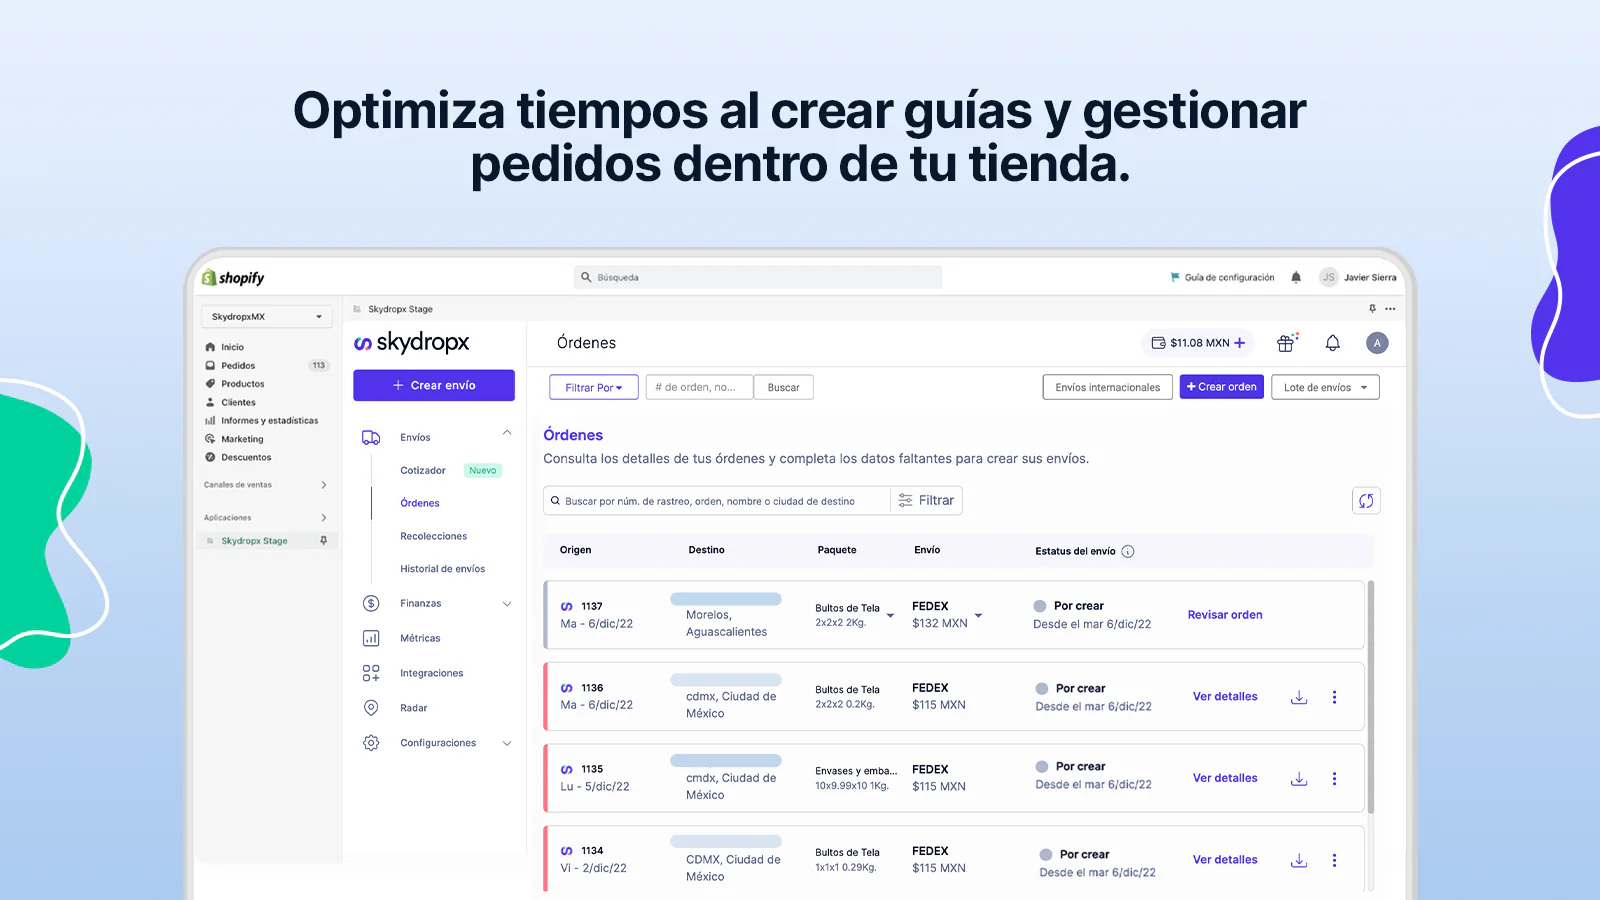The height and width of the screenshot is (900, 1600).
Task: Open the FEDEX carrier dropdown for order 1137
Action: 978,616
